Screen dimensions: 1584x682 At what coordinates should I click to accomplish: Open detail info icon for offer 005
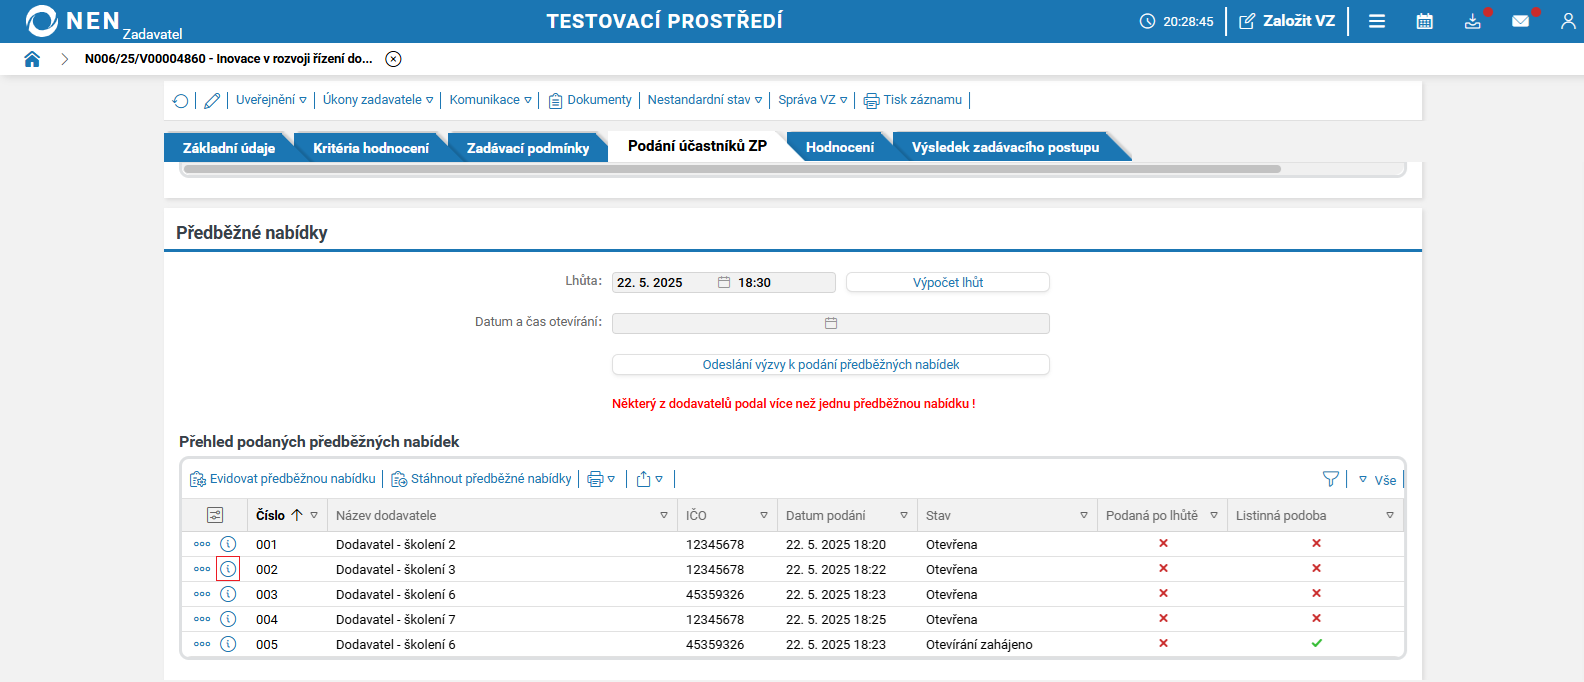tap(228, 644)
